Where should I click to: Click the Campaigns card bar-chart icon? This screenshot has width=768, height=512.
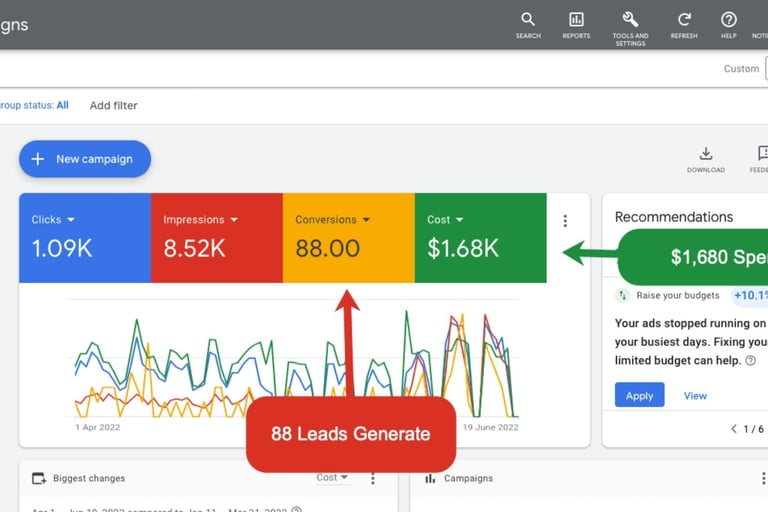coord(430,478)
